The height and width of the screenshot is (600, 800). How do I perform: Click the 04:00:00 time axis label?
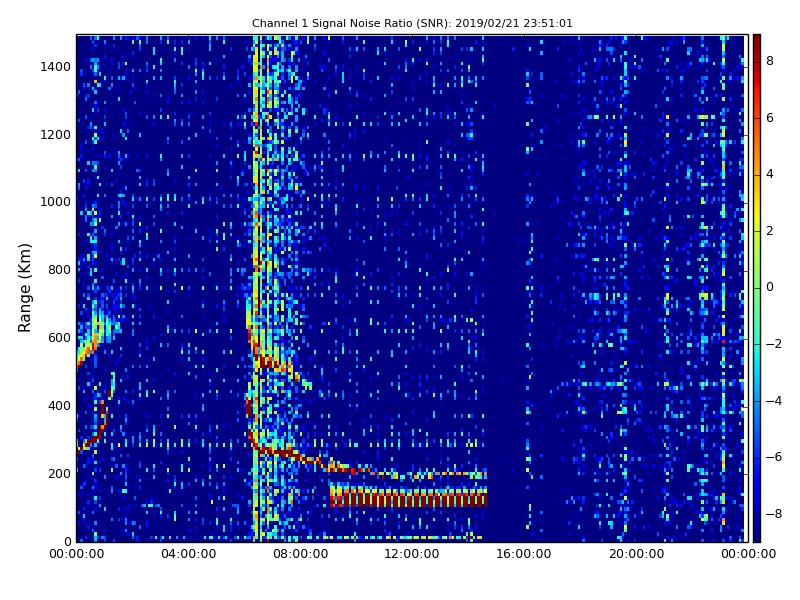coord(189,554)
